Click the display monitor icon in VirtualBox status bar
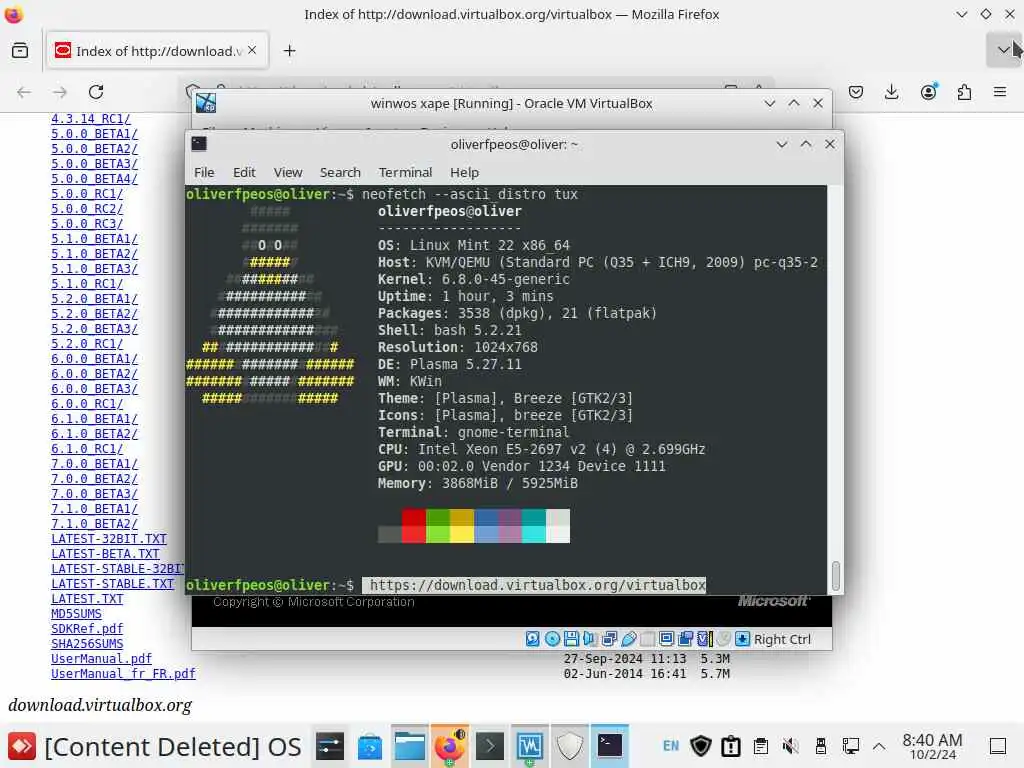 (x=666, y=639)
